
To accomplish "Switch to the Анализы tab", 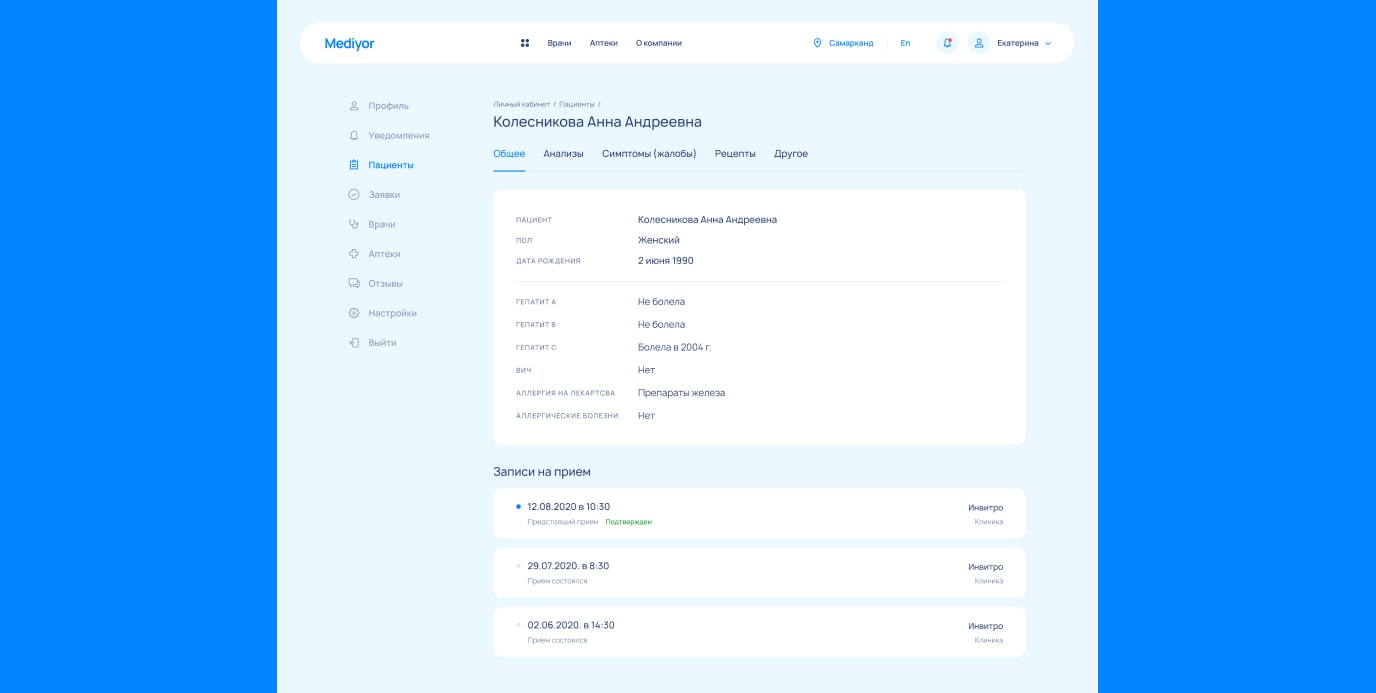I will point(563,154).
